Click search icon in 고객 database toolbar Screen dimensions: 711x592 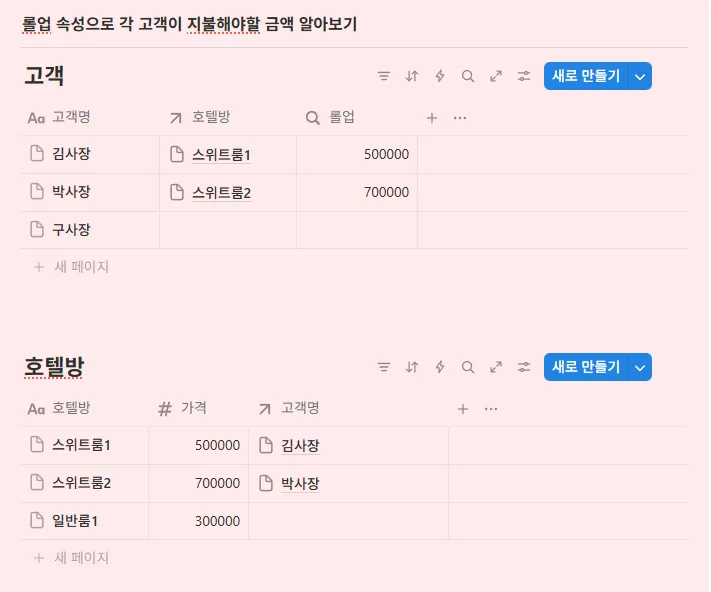468,76
